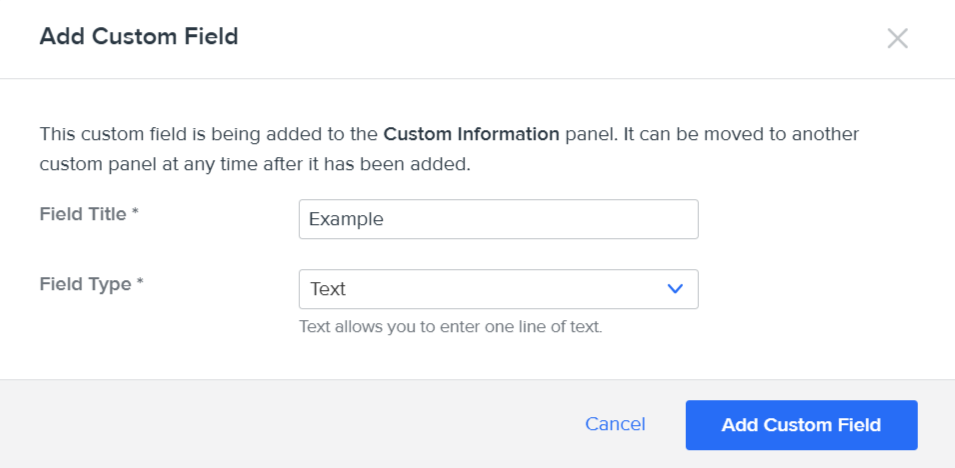955x468 pixels.
Task: Click the "Field Type" label
Action: tap(85, 284)
